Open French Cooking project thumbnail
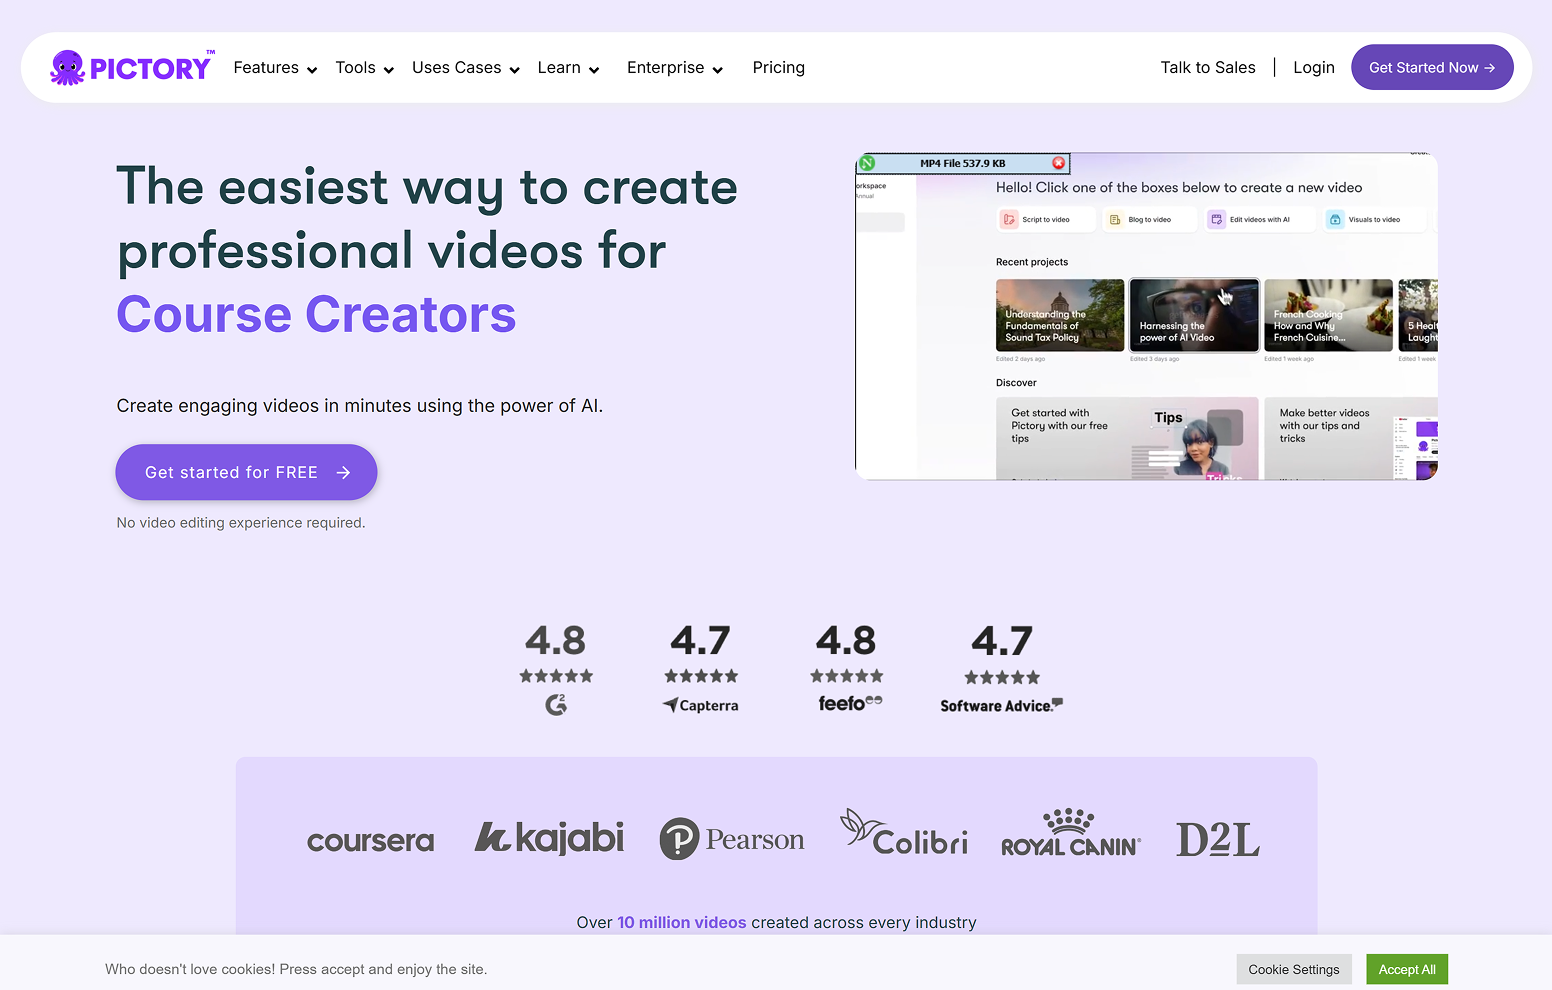Image resolution: width=1552 pixels, height=990 pixels. (1328, 315)
